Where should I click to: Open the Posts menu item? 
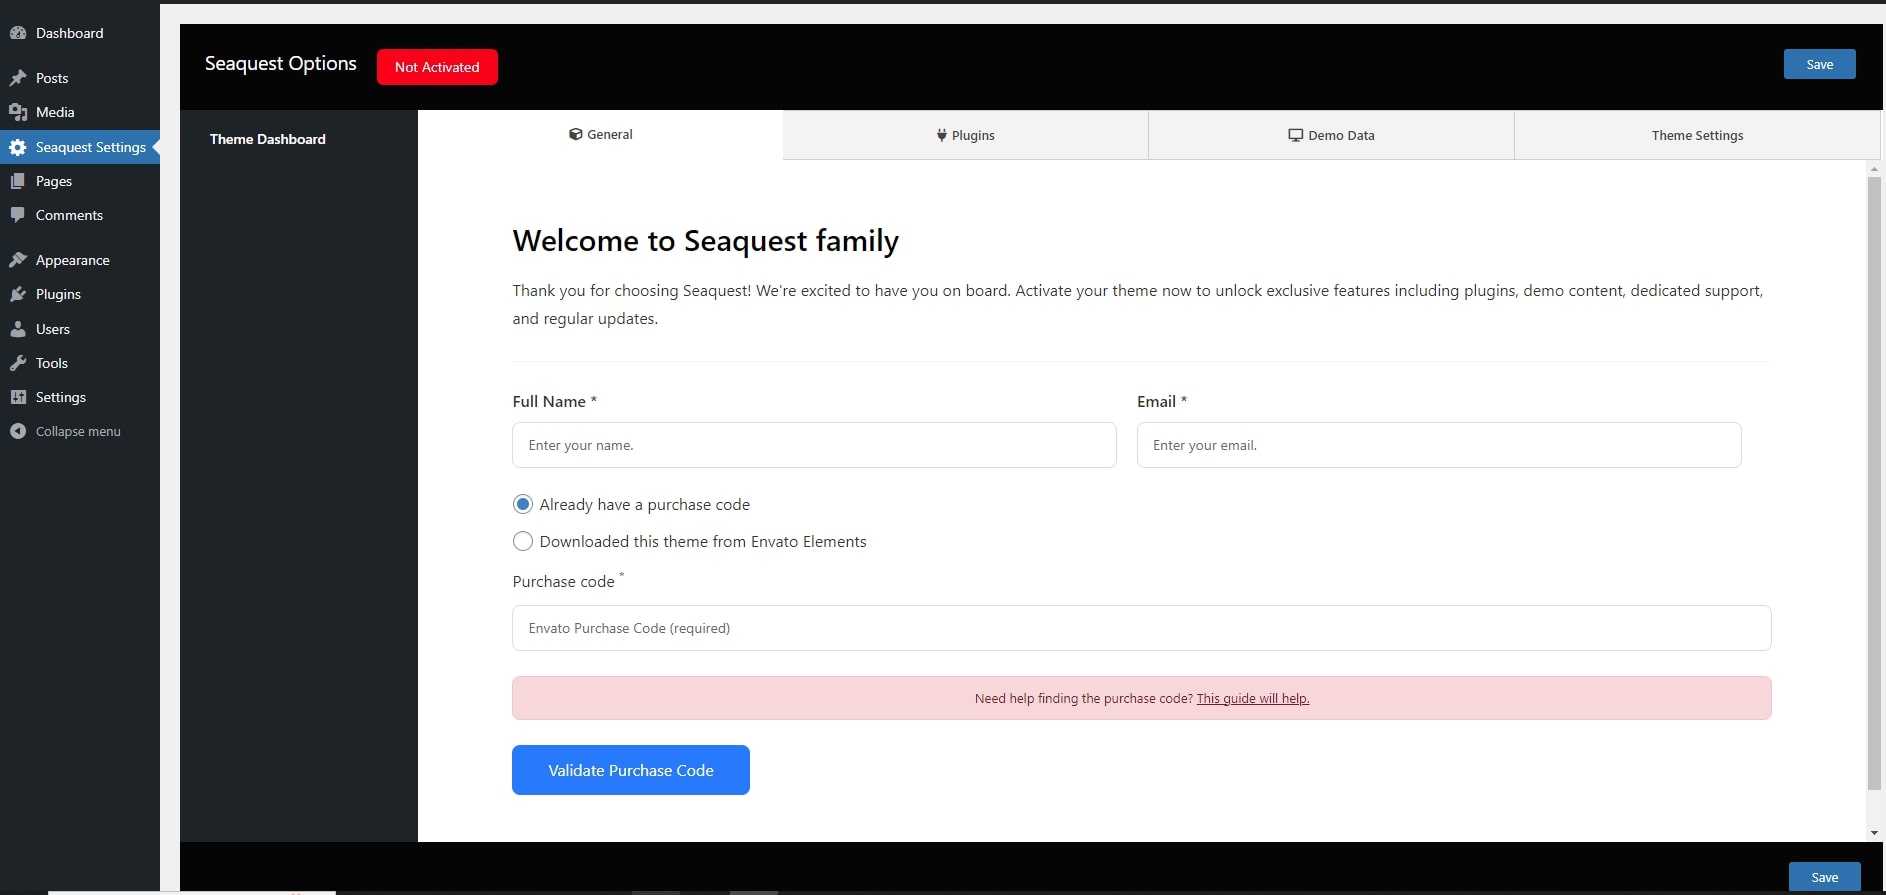(x=80, y=78)
